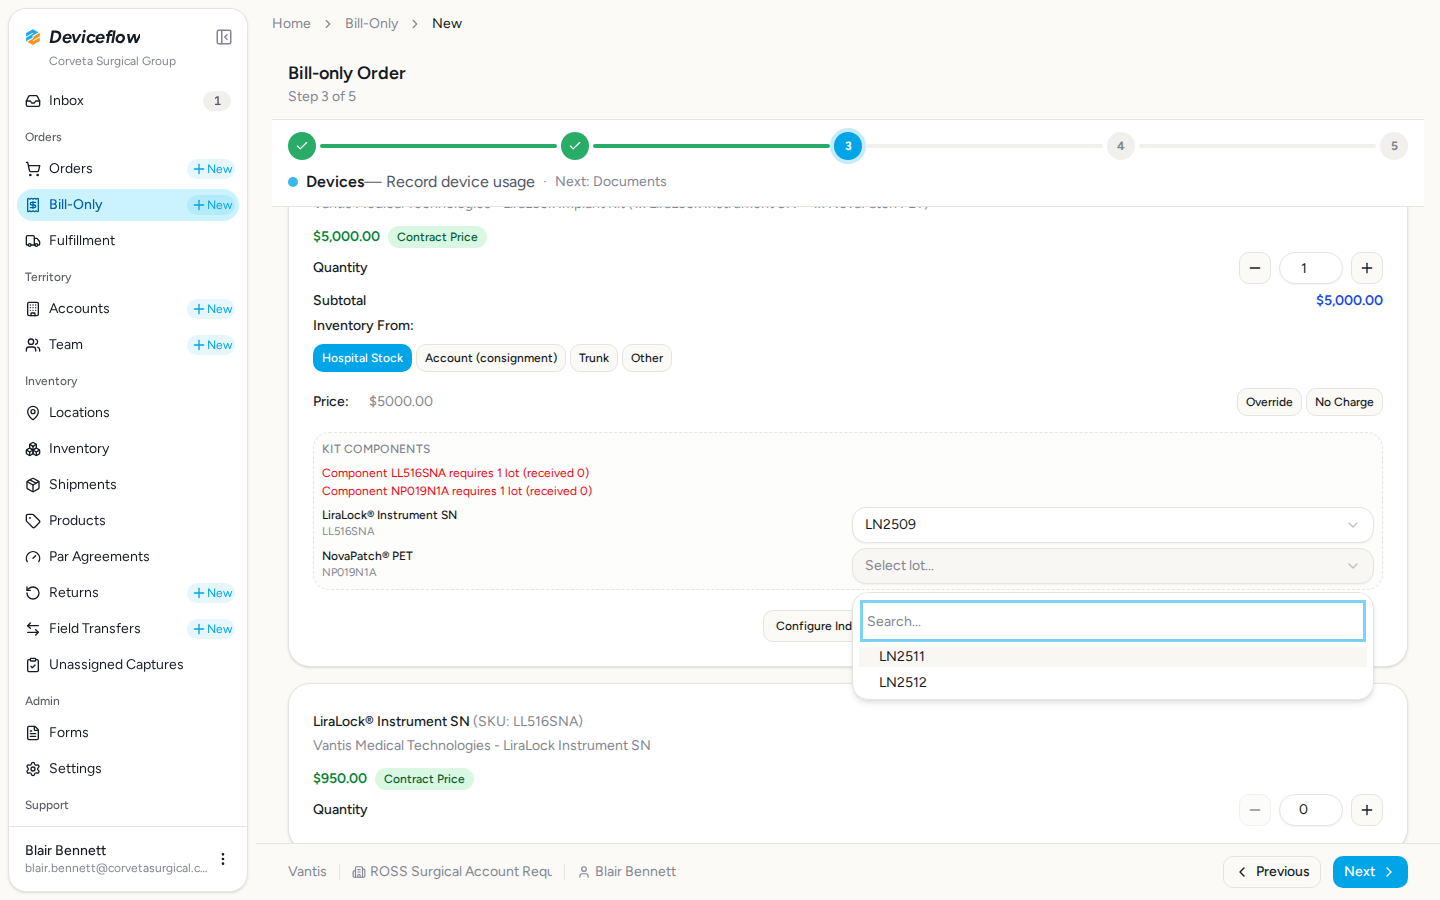Navigate to Home breadcrumb
The height and width of the screenshot is (900, 1440).
tap(291, 23)
